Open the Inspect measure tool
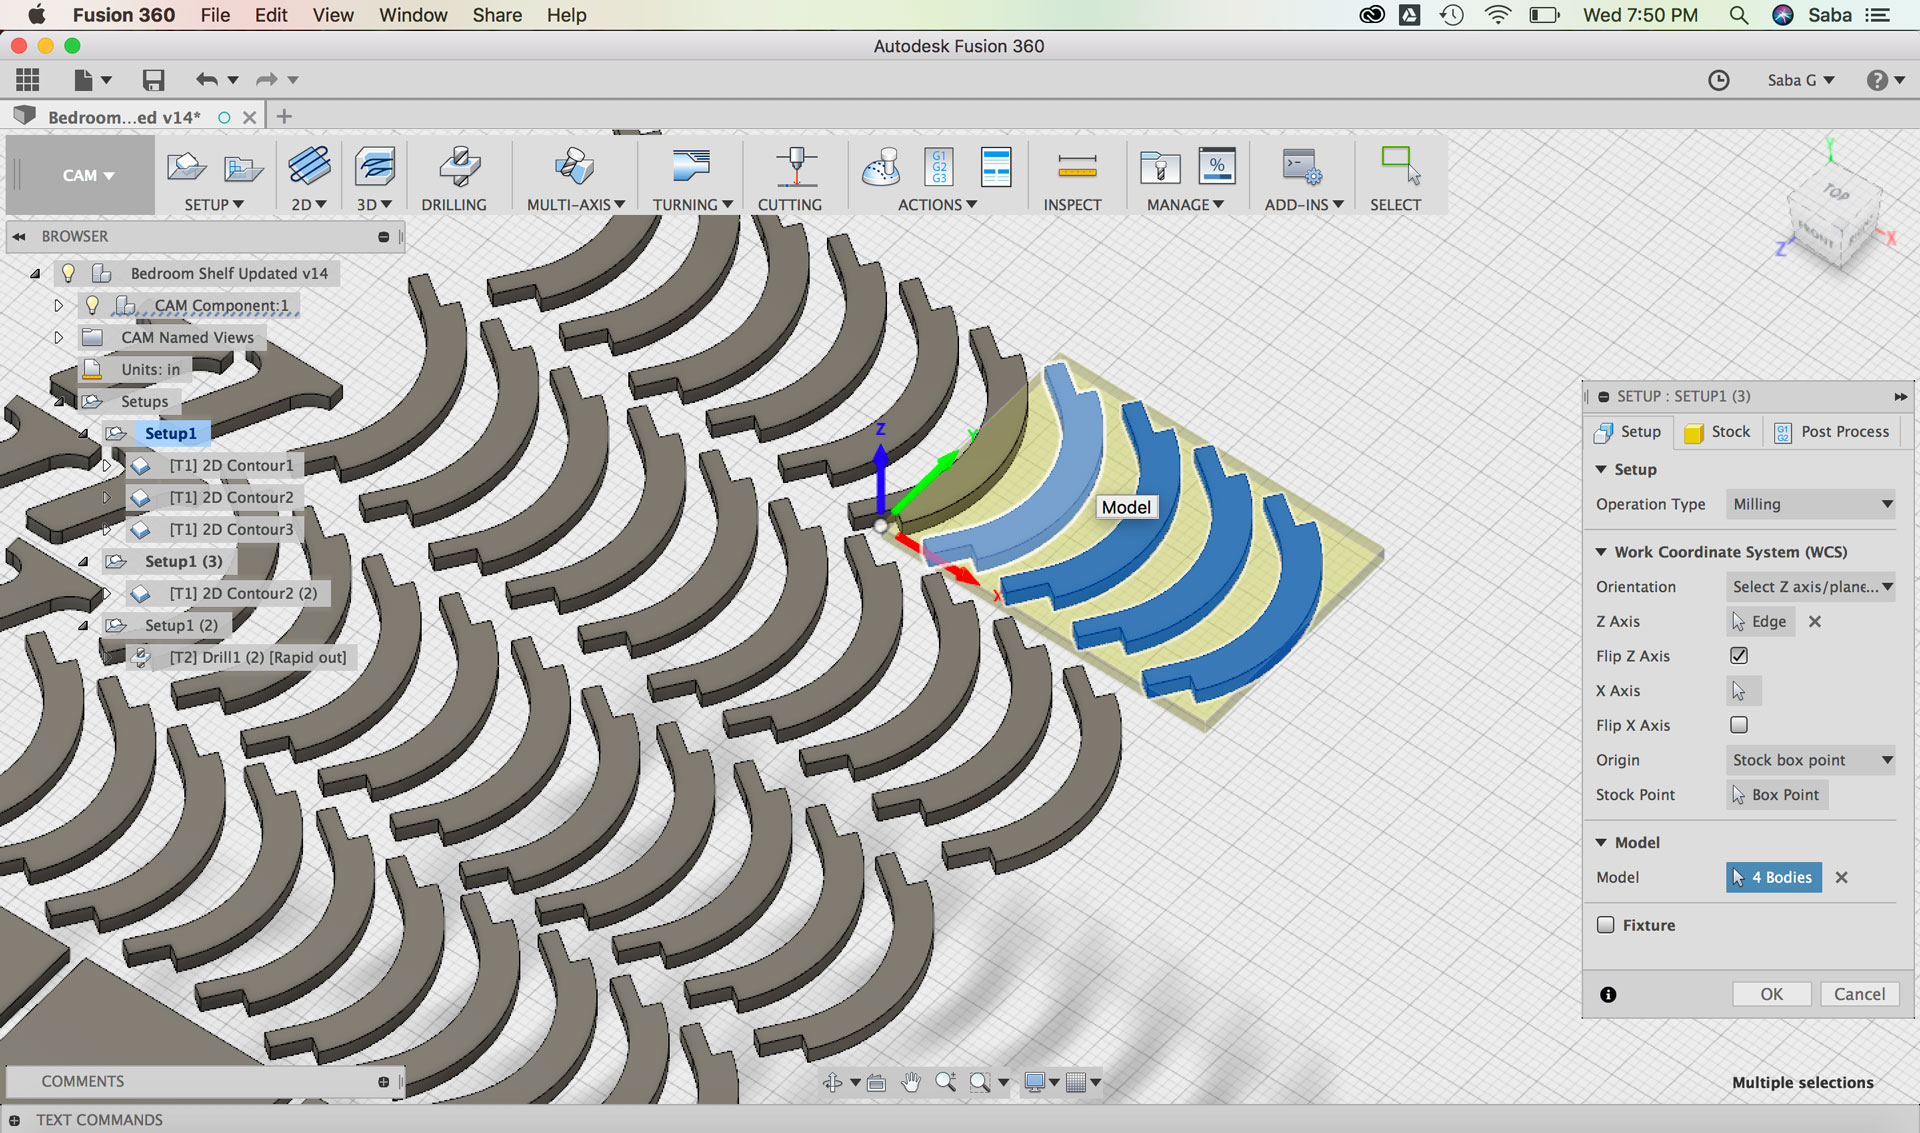The image size is (1920, 1133). click(1076, 166)
